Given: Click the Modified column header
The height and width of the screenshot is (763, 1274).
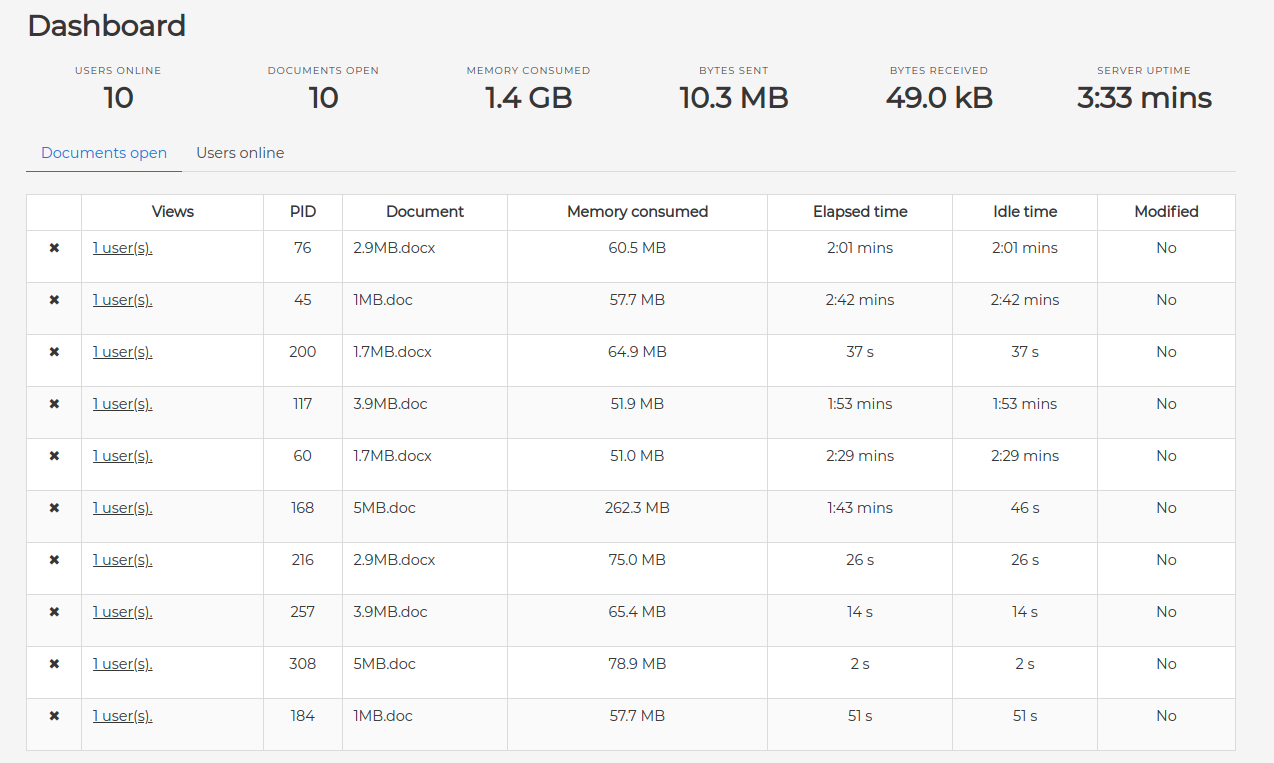Looking at the screenshot, I should [1166, 212].
